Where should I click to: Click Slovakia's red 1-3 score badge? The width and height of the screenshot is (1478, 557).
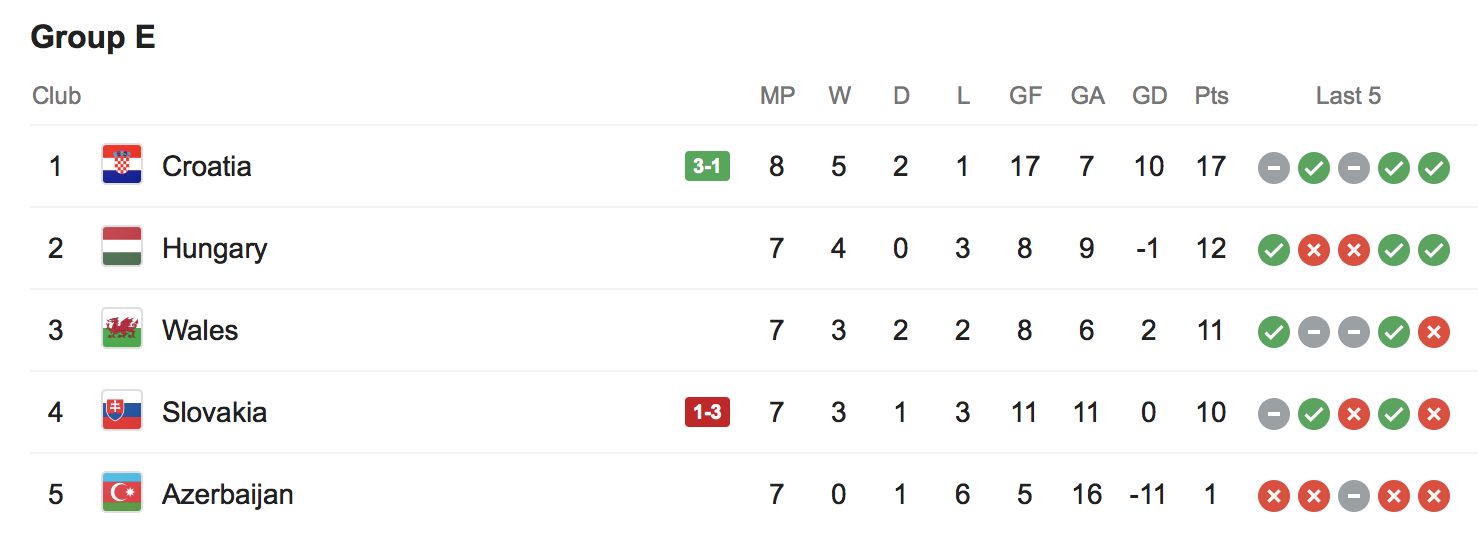pos(707,412)
